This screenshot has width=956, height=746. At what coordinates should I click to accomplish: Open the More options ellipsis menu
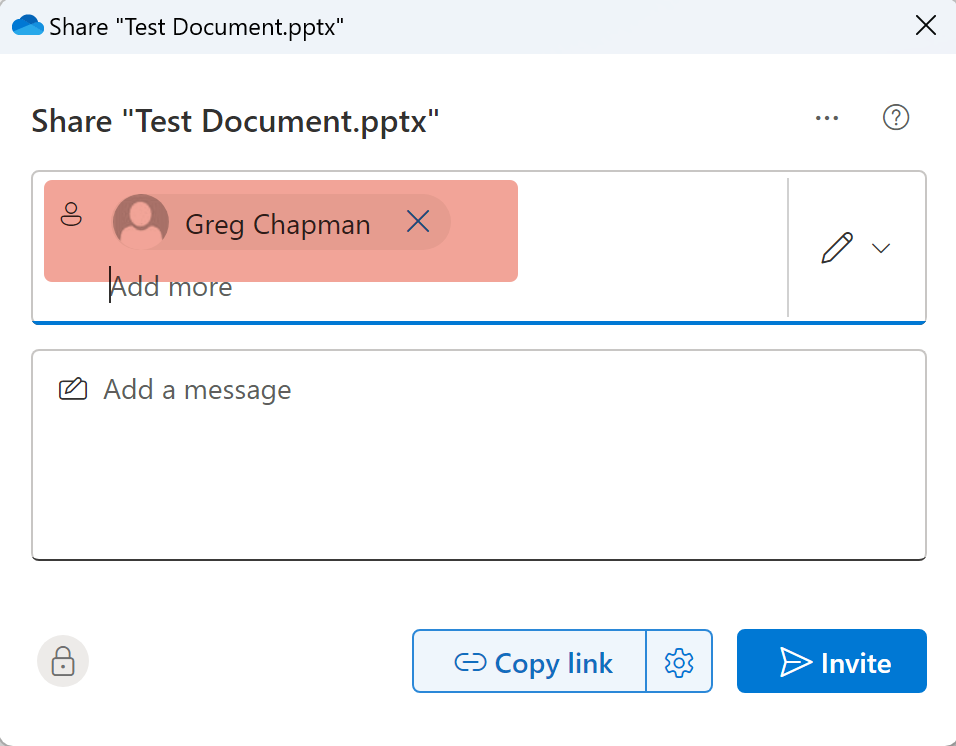pos(826,118)
